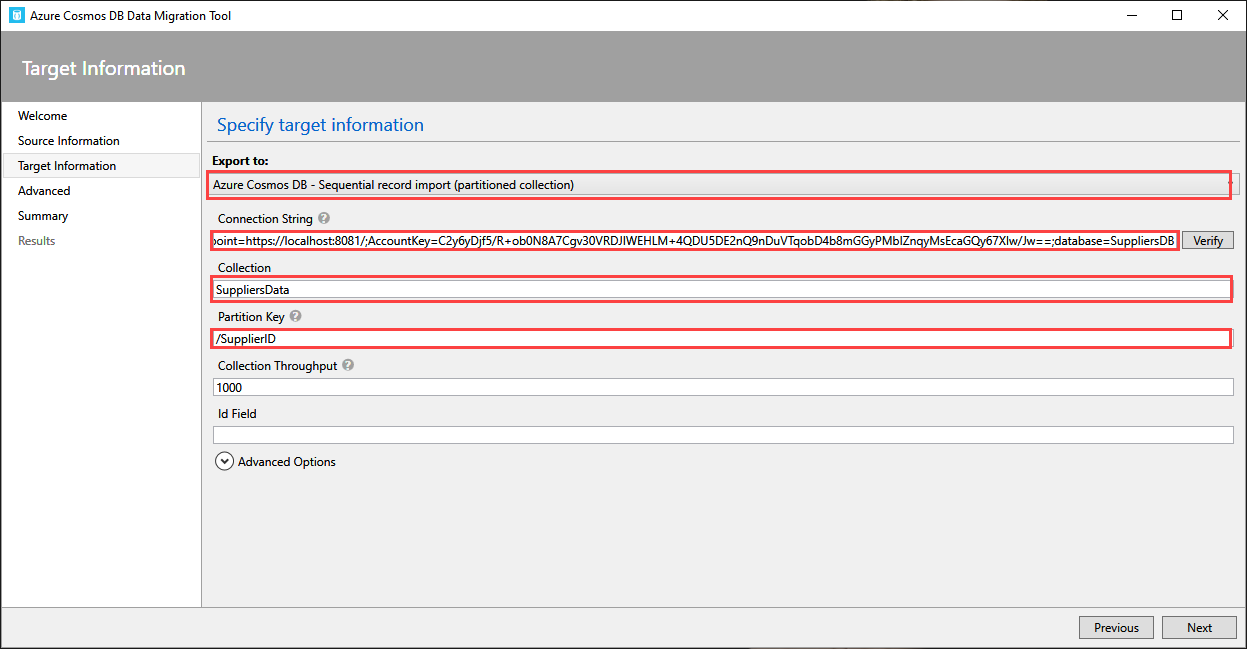This screenshot has height=649, width=1247.
Task: Minimize the Data Migration Tool window
Action: click(1132, 15)
